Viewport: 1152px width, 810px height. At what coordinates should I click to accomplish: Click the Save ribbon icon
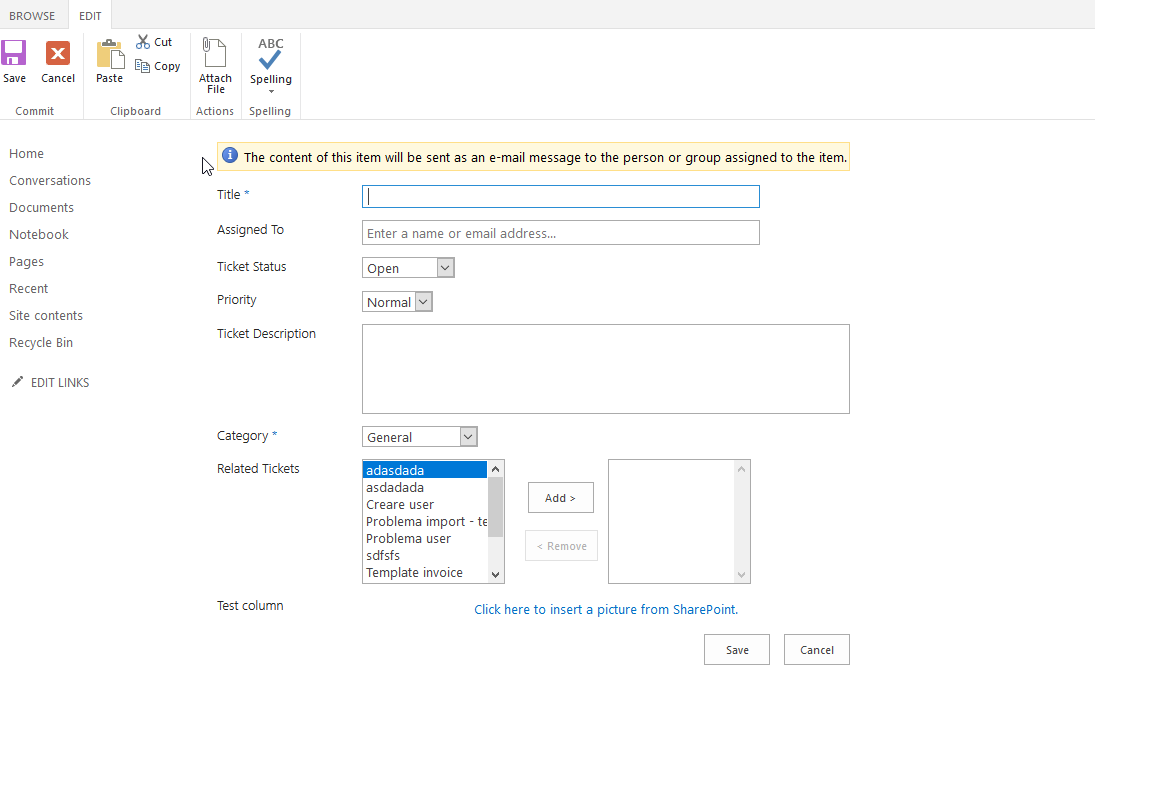(14, 54)
